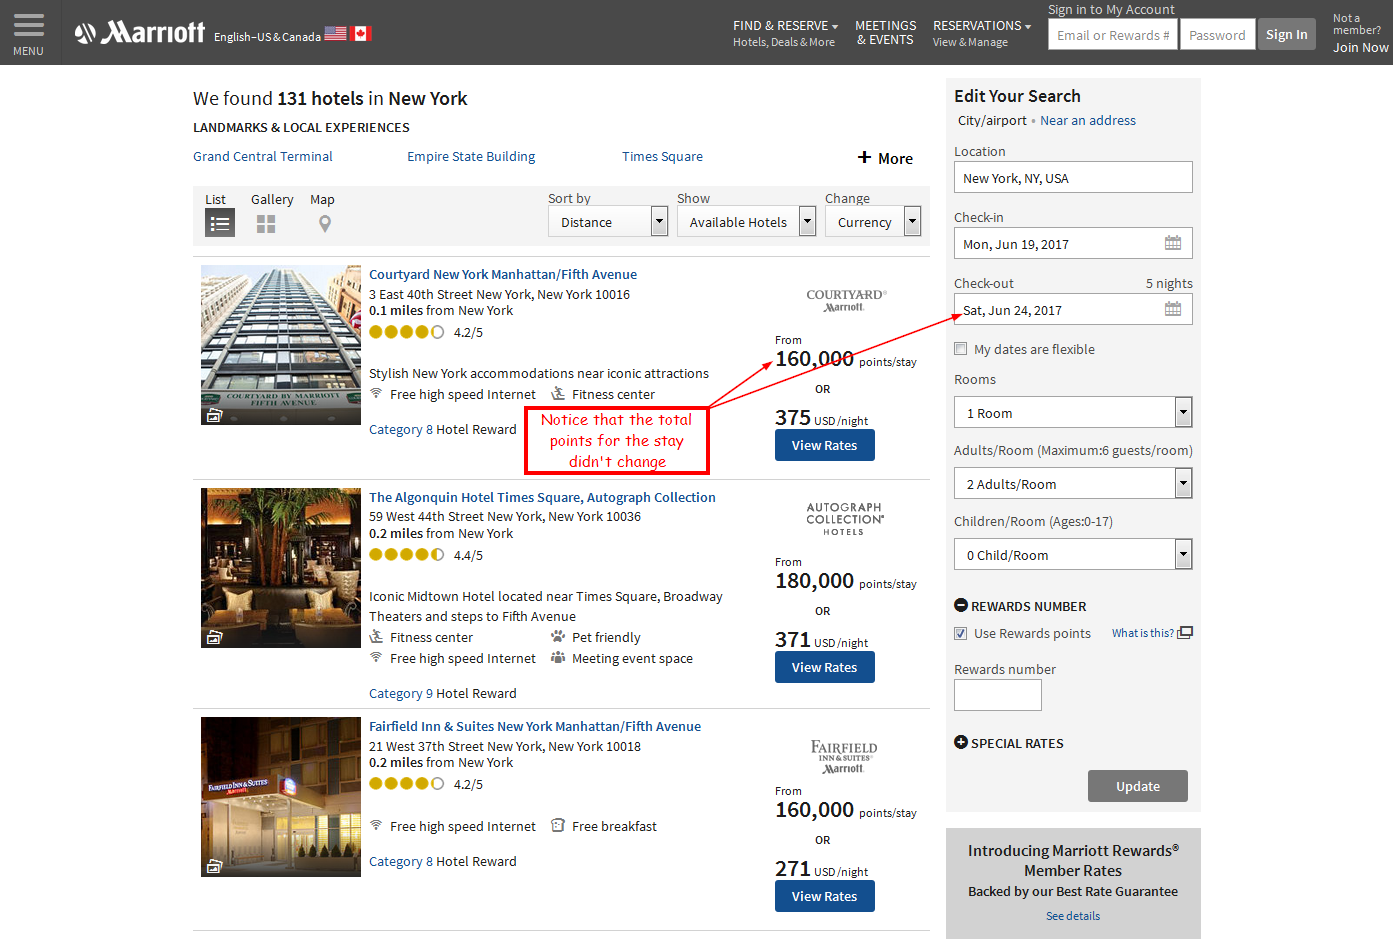
Task: Collapse the Rewards Number section icon
Action: click(961, 605)
